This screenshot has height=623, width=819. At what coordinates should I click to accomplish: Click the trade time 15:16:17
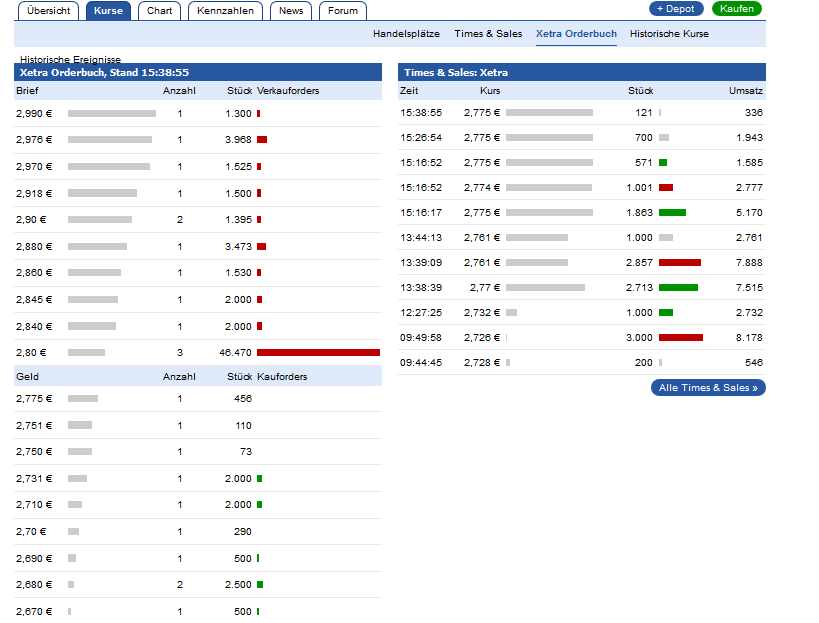click(421, 213)
